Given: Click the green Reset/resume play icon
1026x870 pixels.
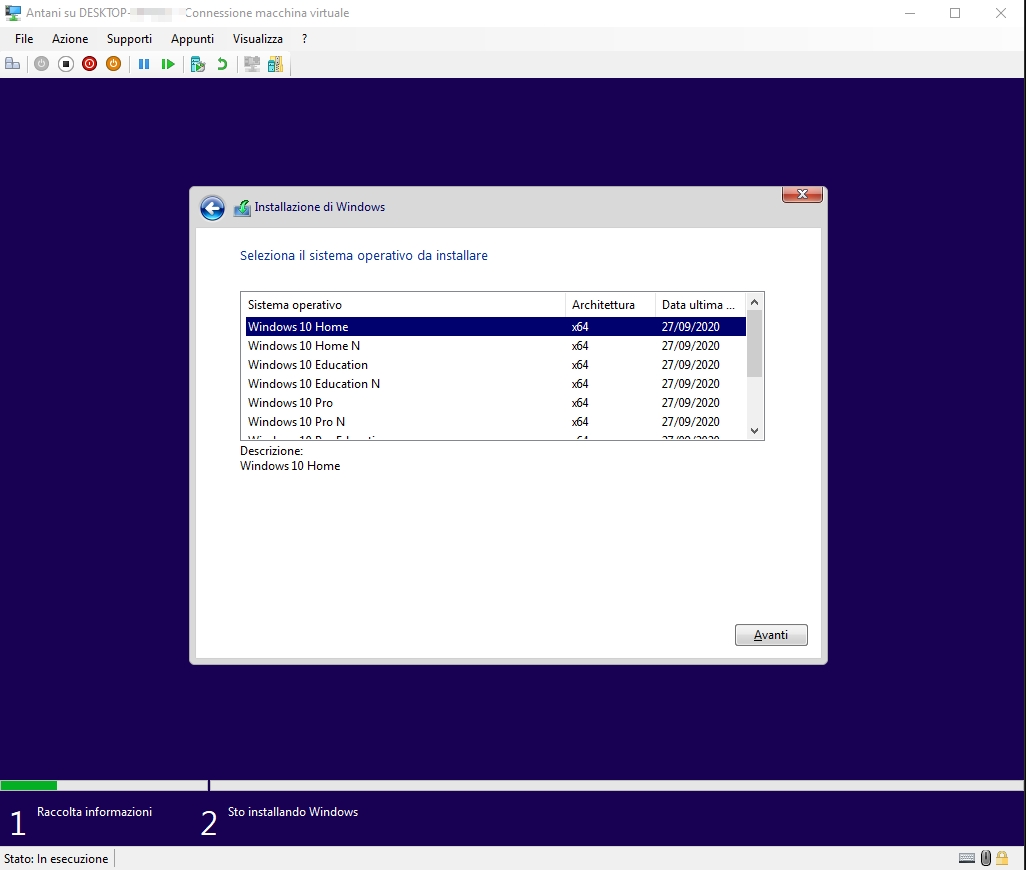Looking at the screenshot, I should (x=168, y=64).
